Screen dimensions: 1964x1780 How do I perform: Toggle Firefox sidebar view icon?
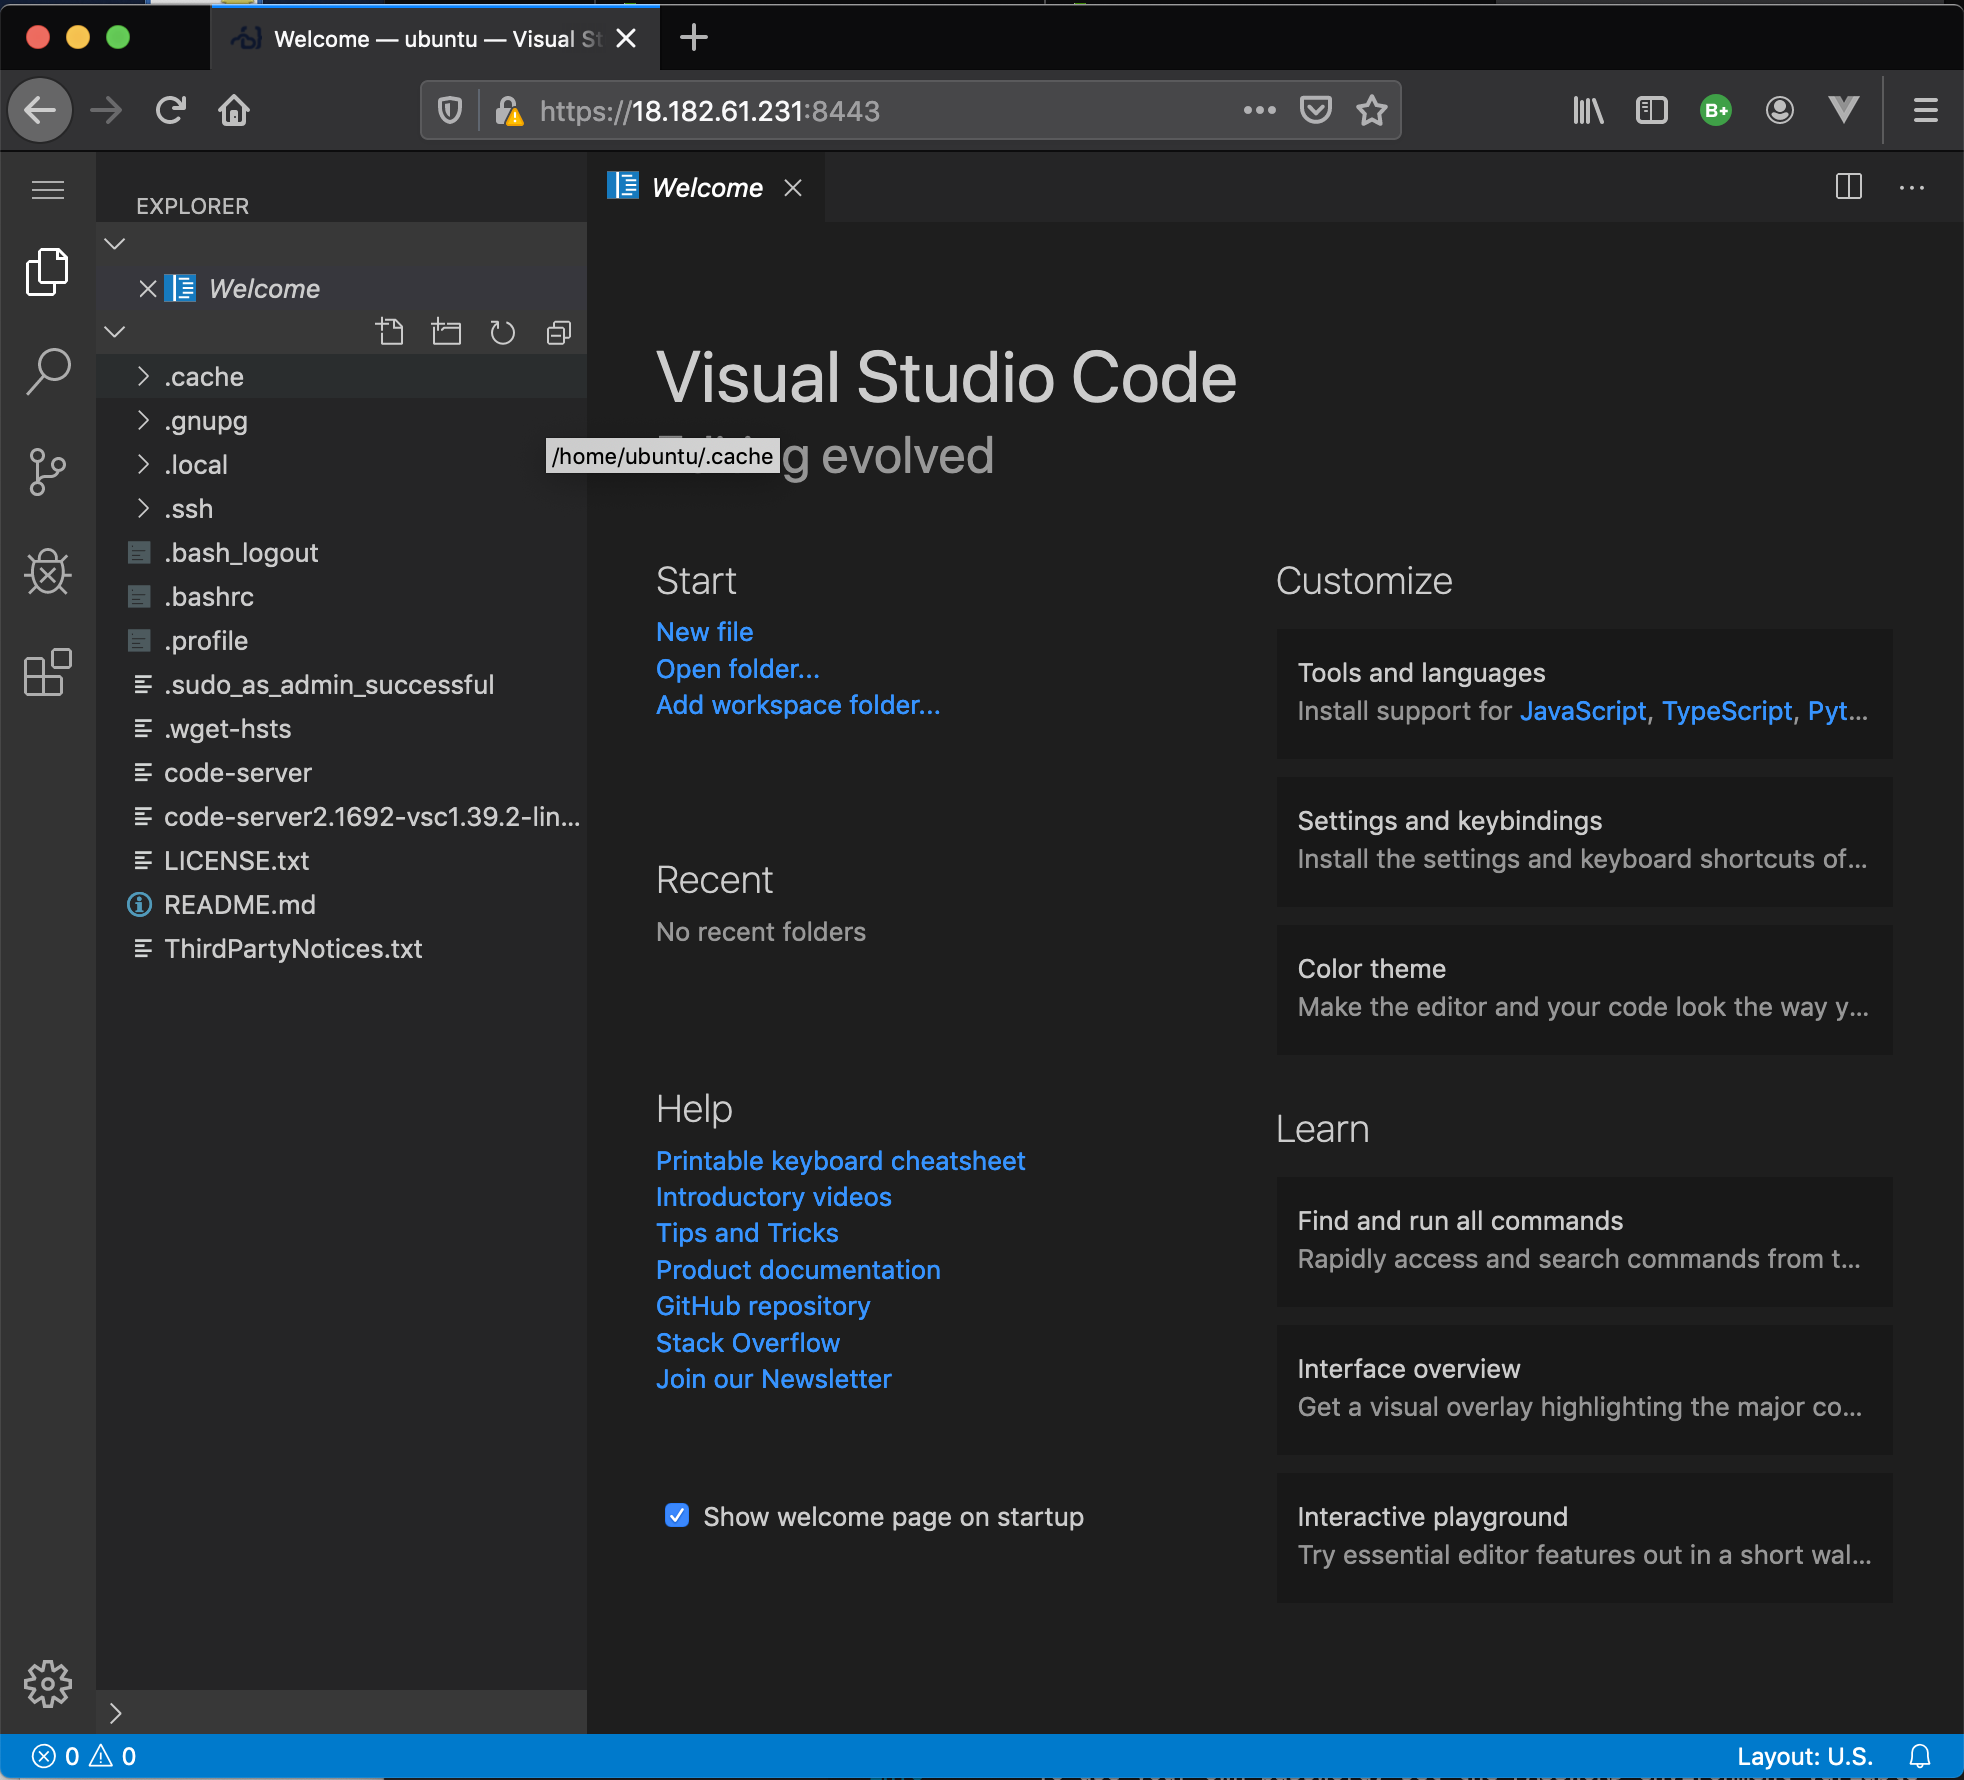(x=1651, y=110)
